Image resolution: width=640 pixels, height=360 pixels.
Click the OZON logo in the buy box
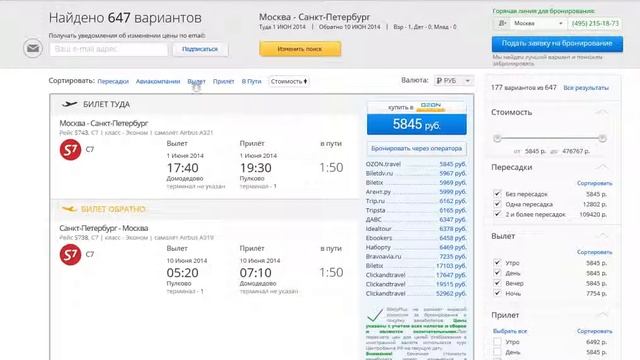tap(431, 107)
